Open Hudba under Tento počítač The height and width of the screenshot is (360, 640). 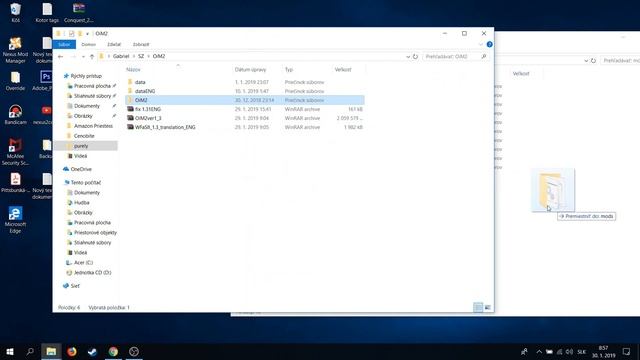(82, 202)
